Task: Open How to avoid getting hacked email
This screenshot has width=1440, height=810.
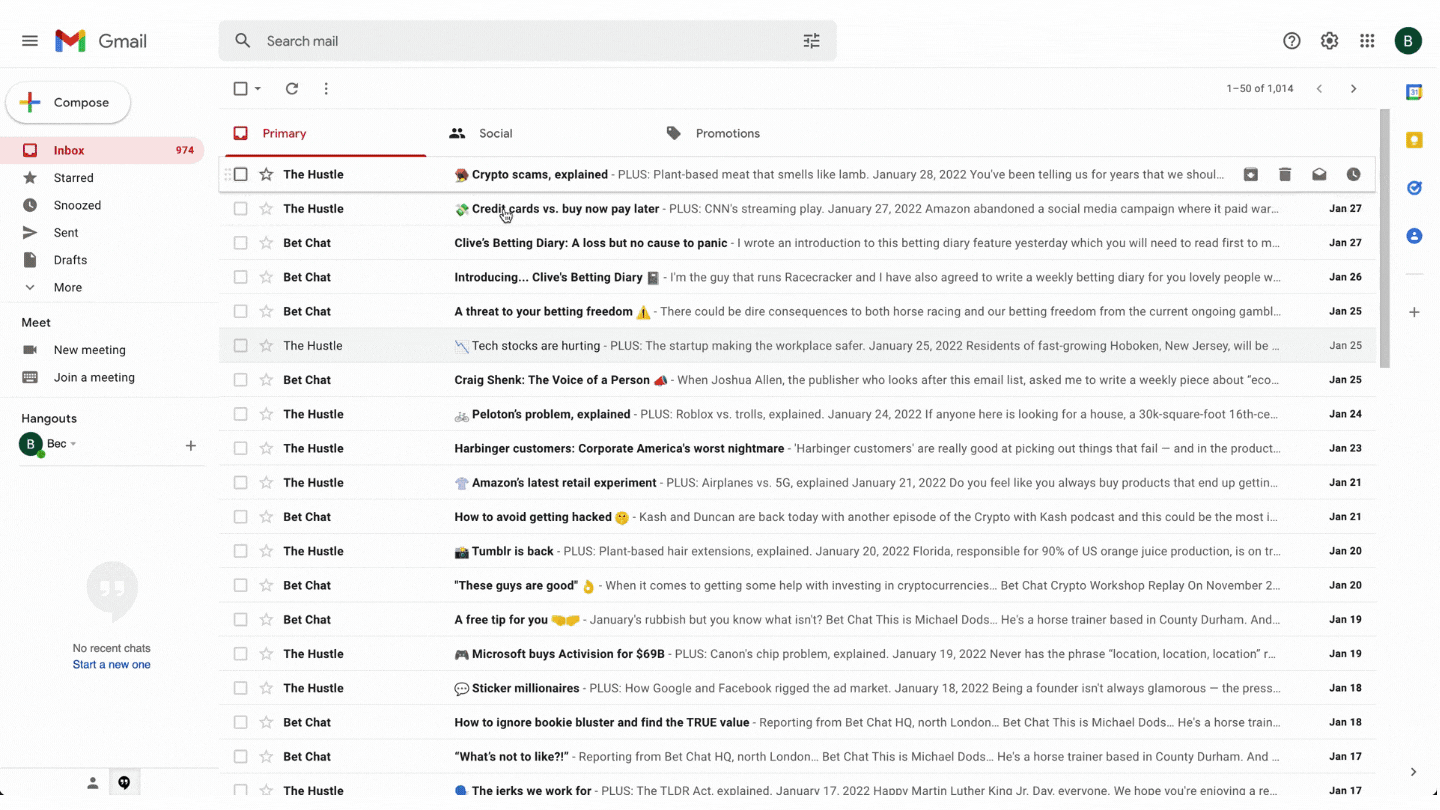Action: coord(797,517)
